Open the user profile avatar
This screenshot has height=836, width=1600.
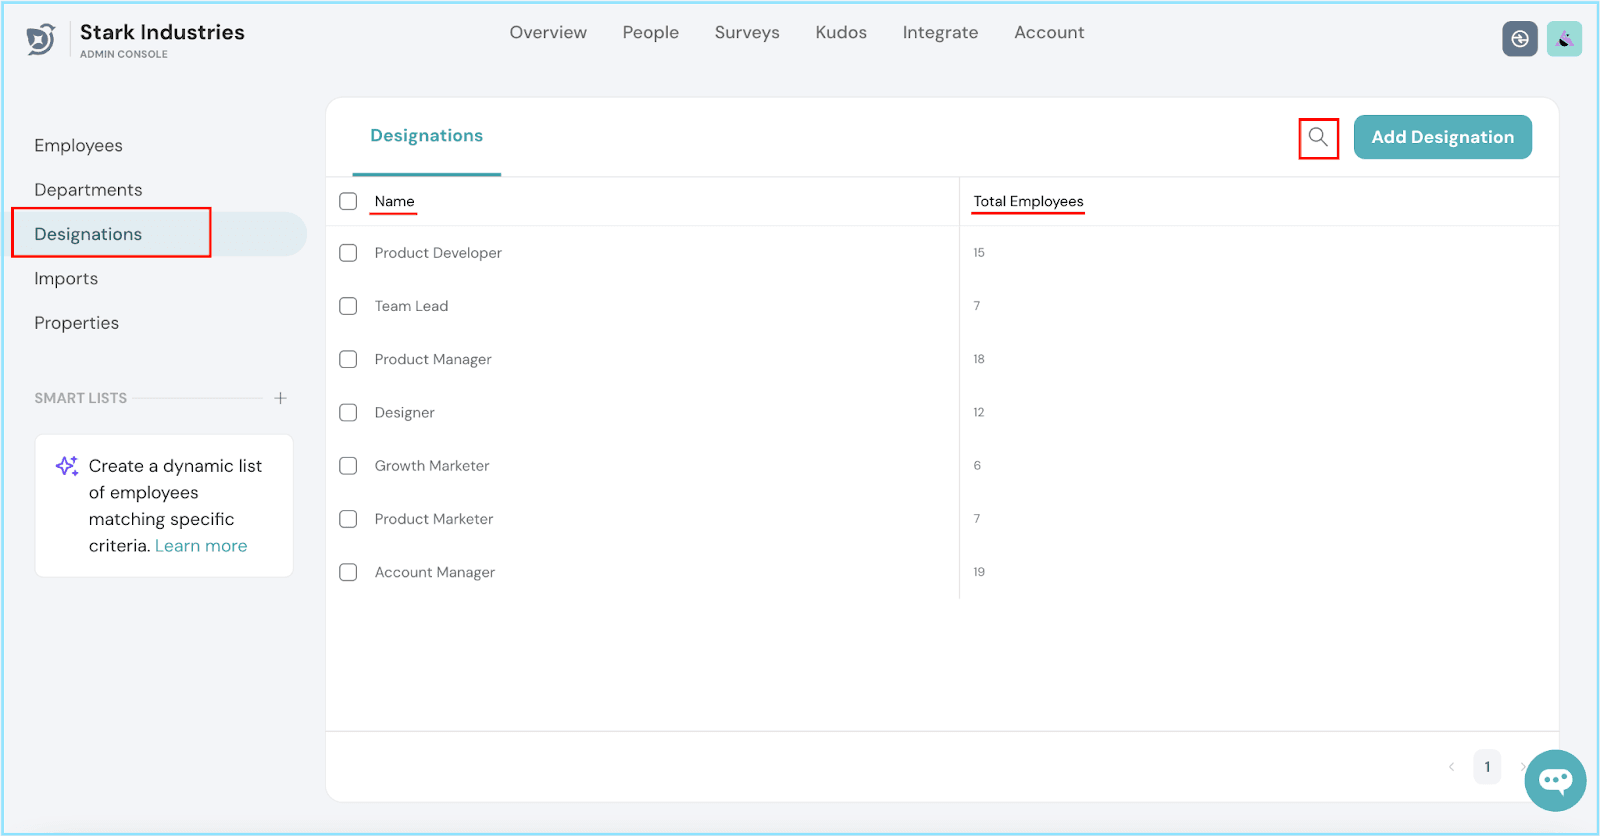(x=1564, y=39)
